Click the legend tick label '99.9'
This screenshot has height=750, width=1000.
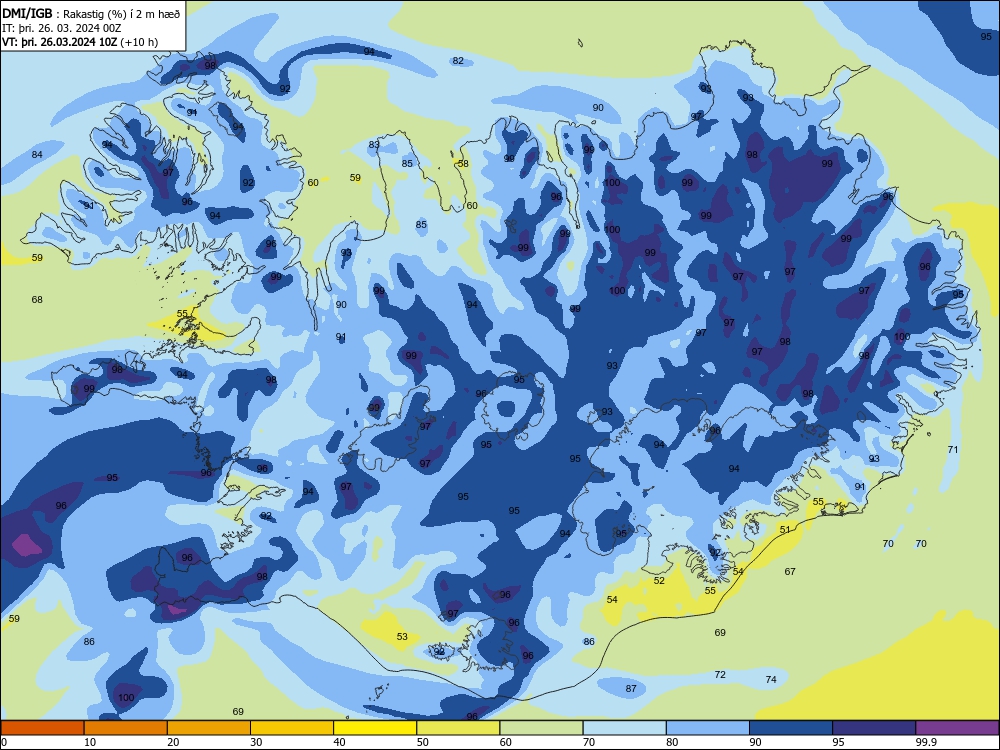tap(926, 742)
